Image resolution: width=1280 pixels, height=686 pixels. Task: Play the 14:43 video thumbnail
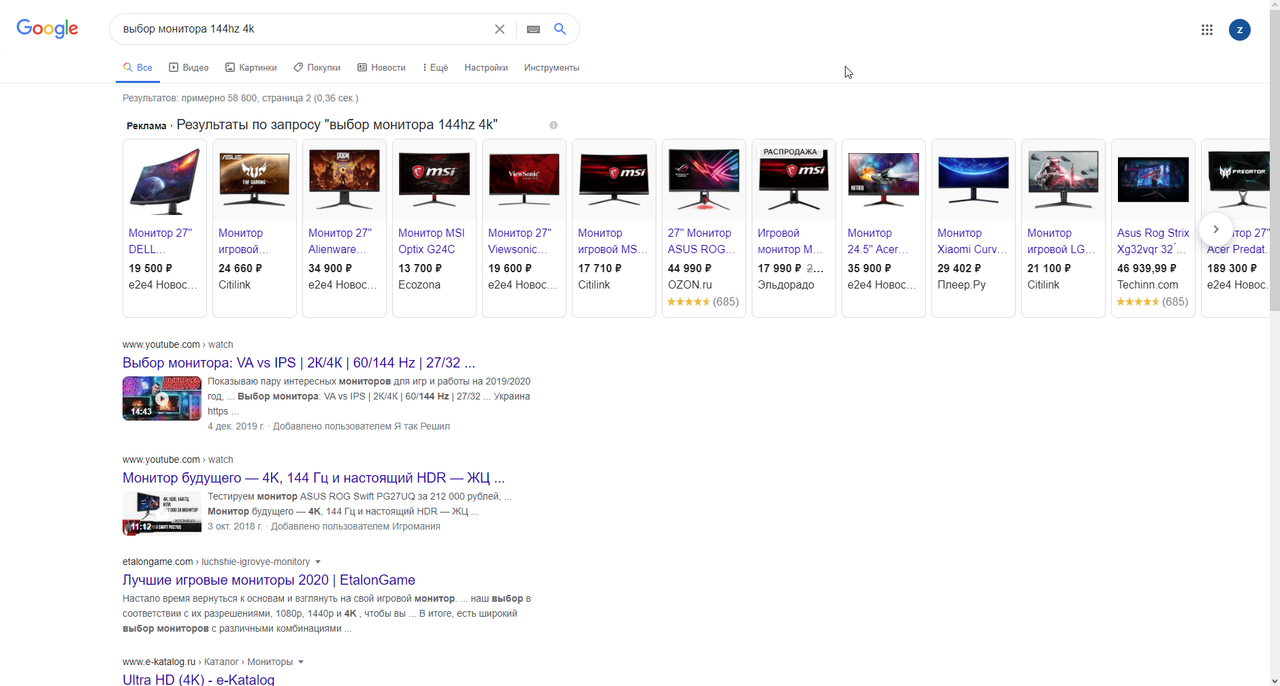tap(162, 398)
